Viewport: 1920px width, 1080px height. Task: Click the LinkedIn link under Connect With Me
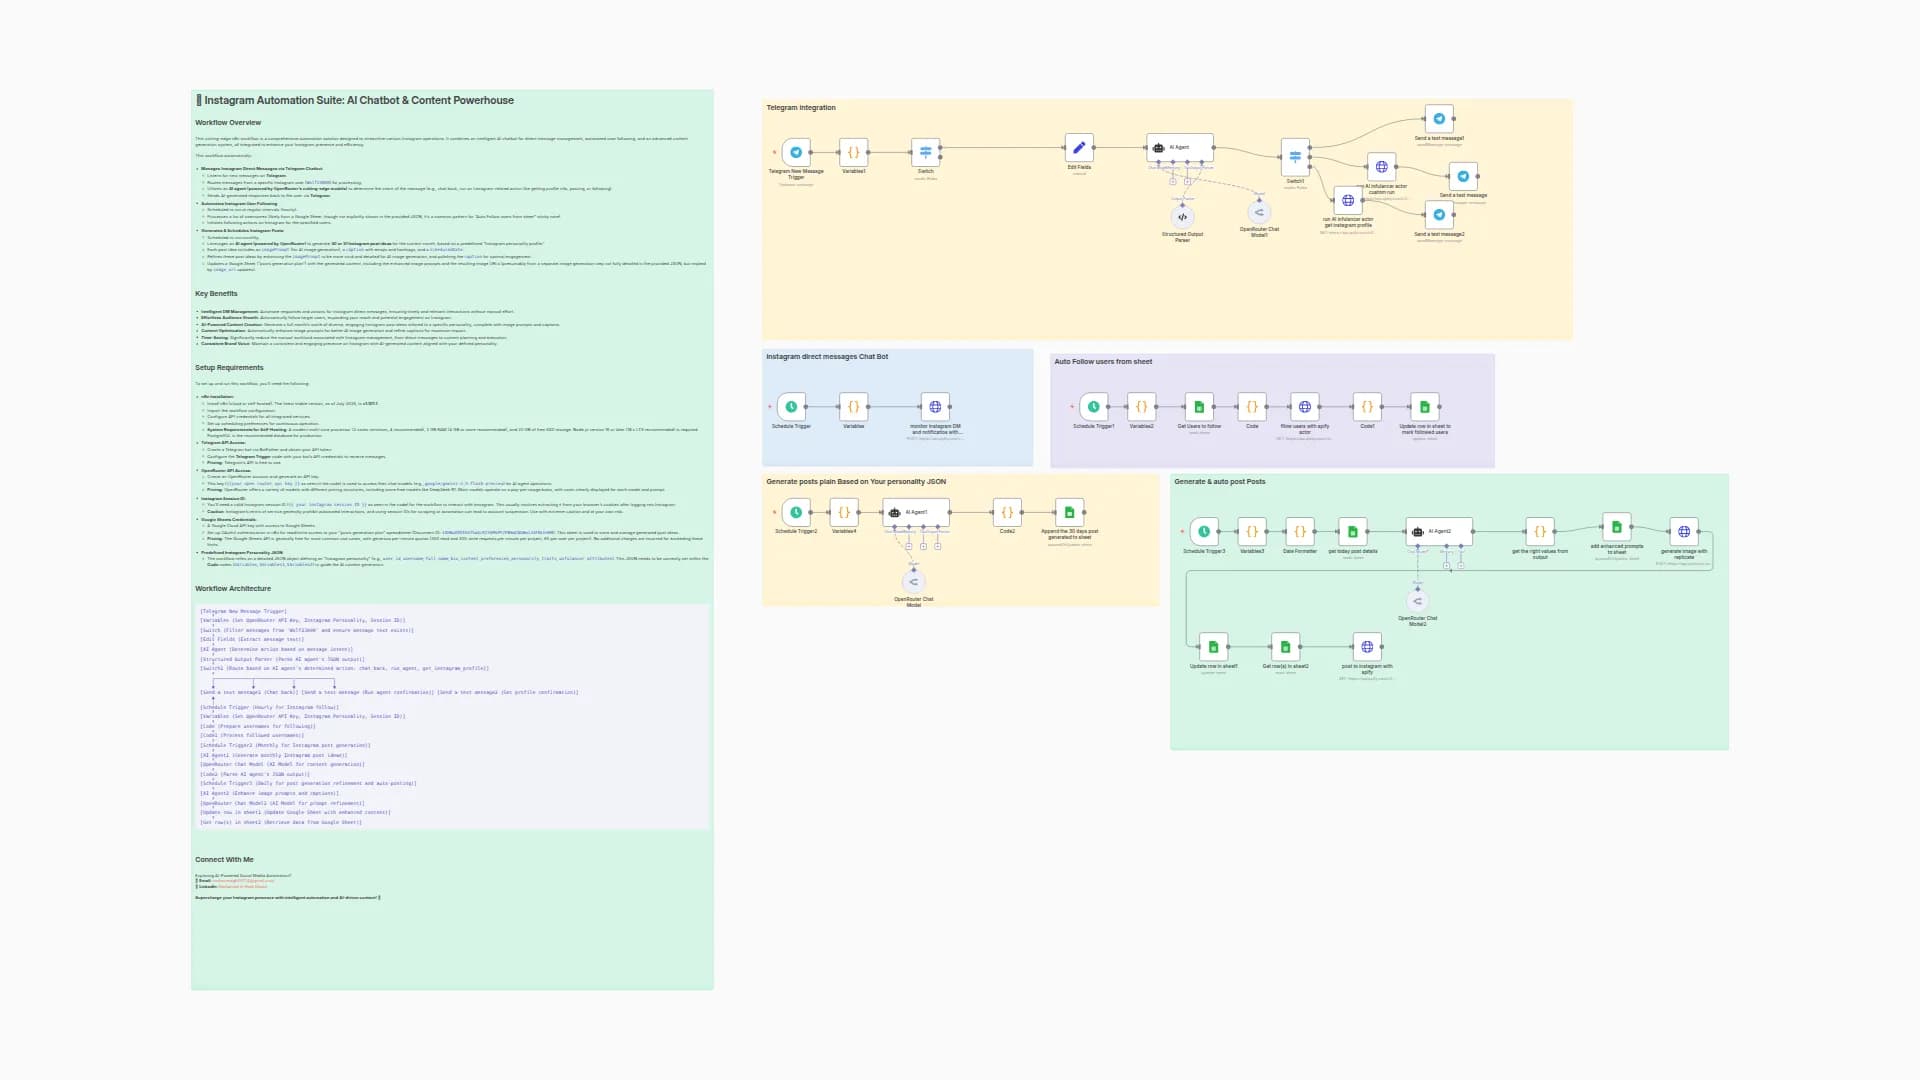click(241, 887)
